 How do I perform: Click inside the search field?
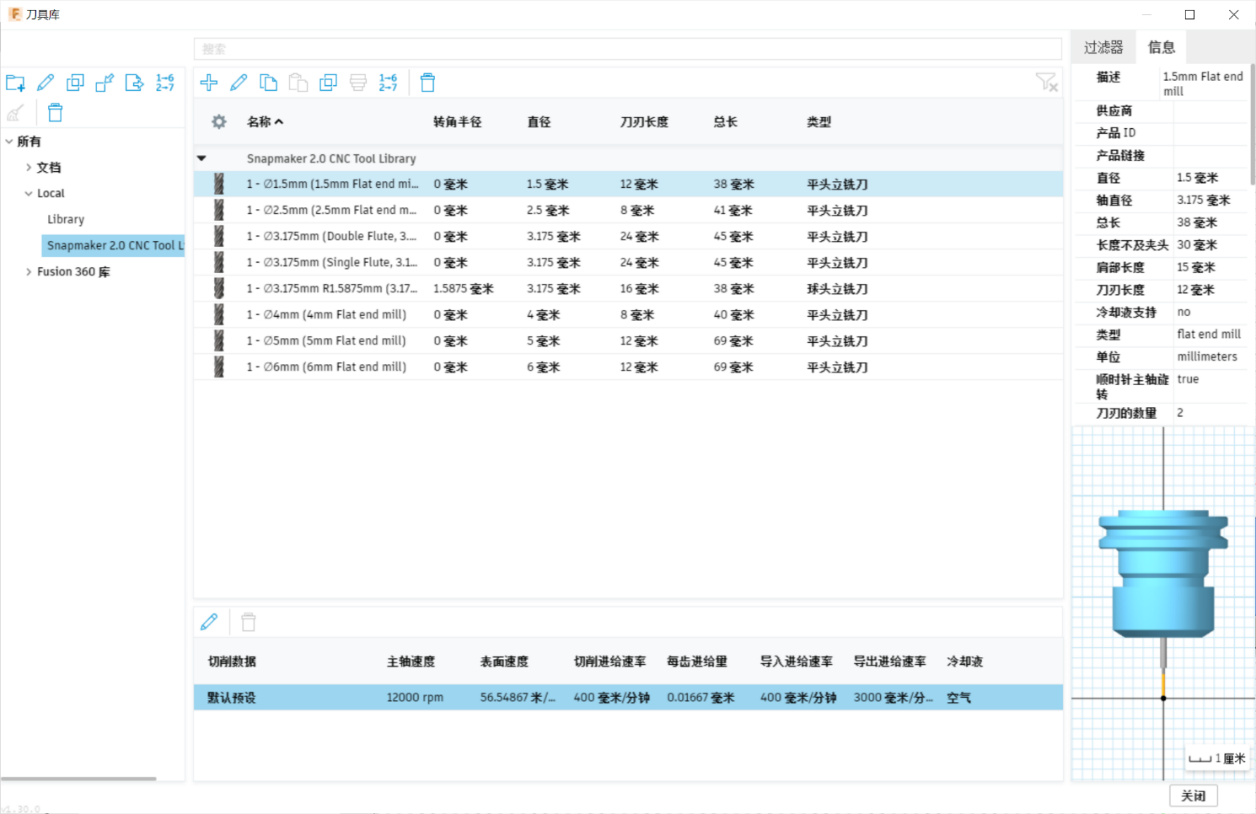coord(627,48)
